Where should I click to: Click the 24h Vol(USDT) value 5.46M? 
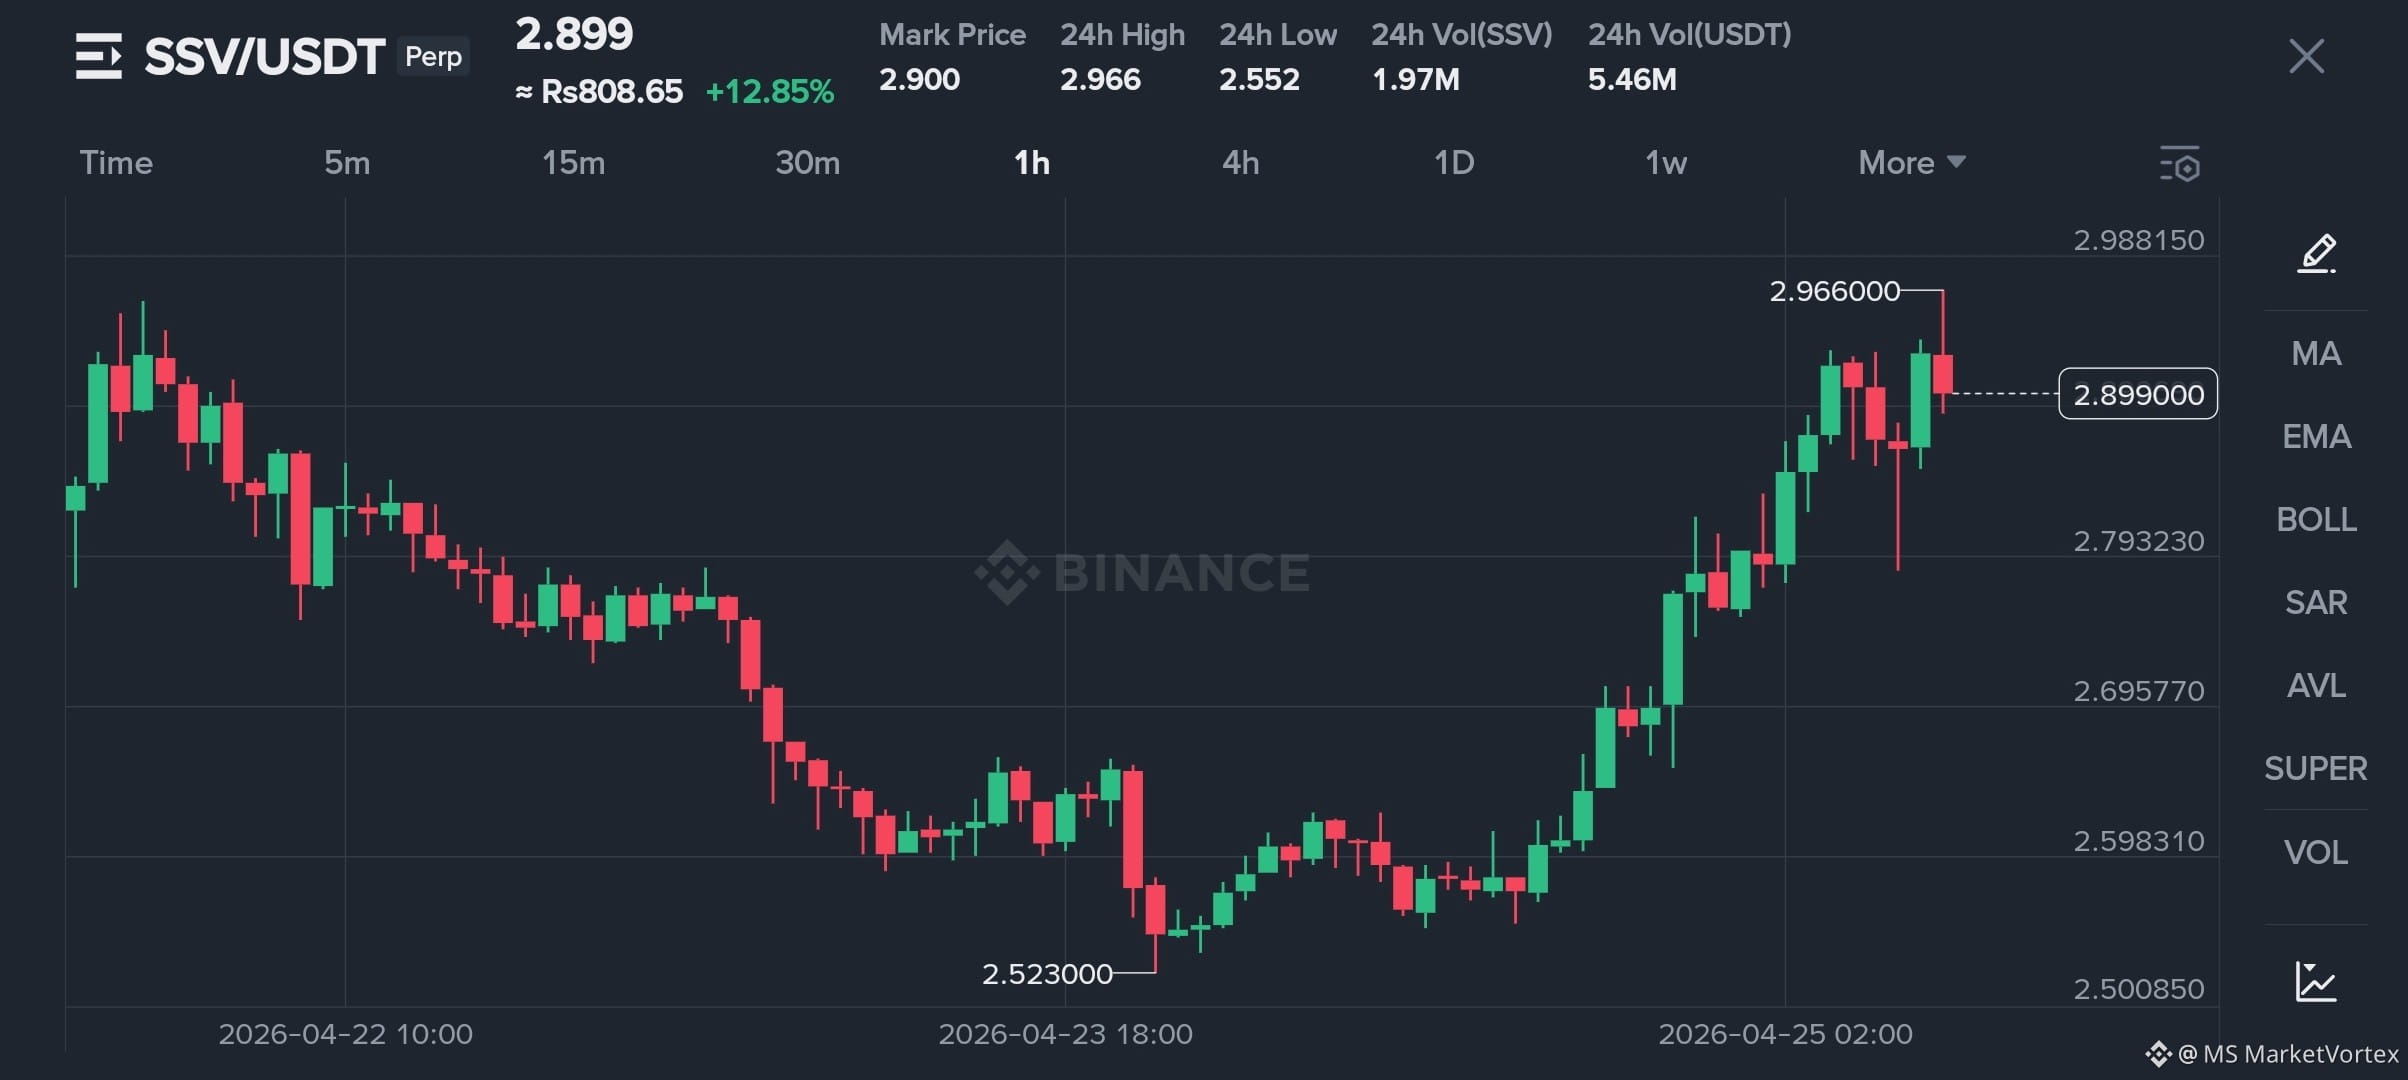[1632, 80]
